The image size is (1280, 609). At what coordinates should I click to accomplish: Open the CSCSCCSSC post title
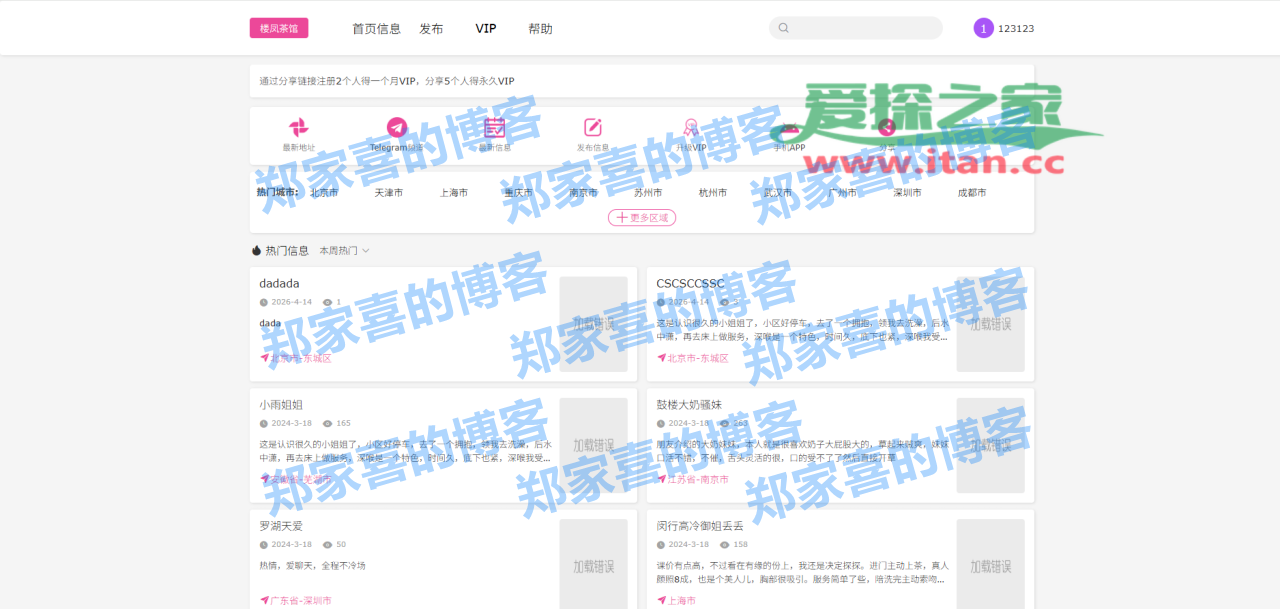pos(690,284)
